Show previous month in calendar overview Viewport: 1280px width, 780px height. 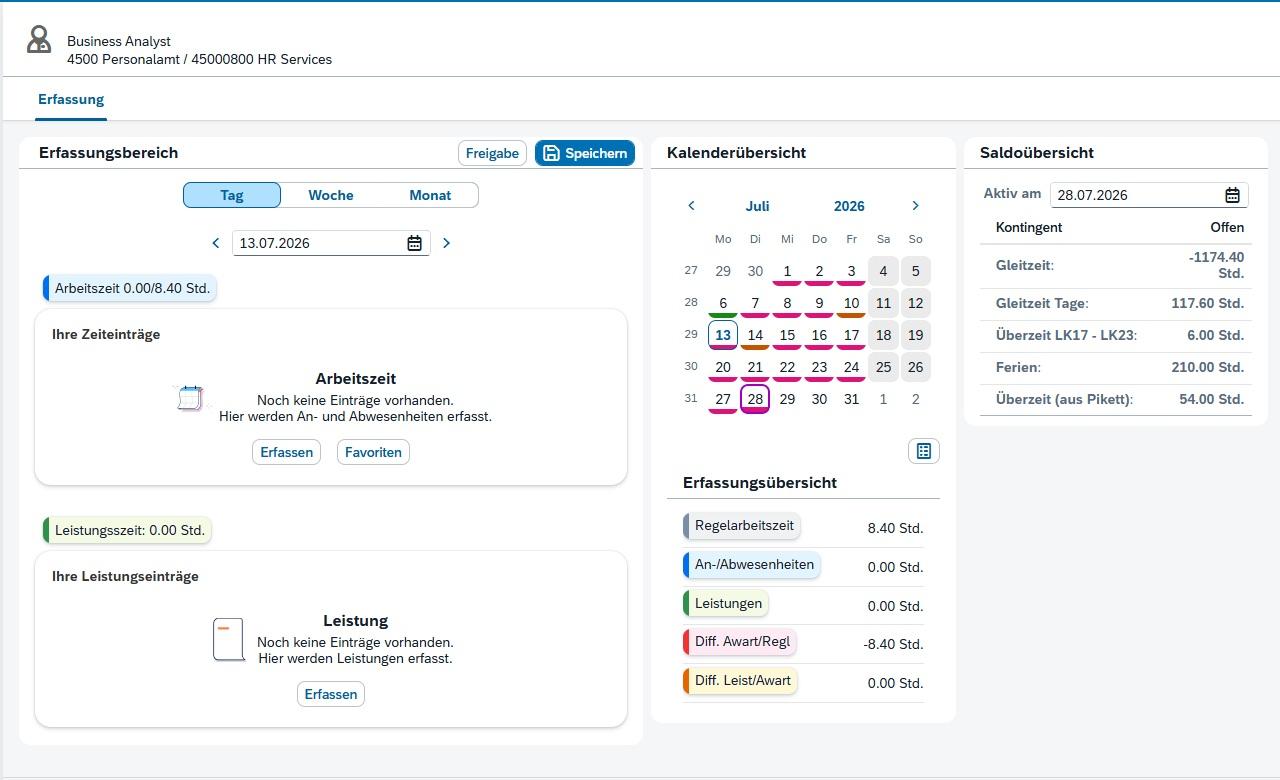[x=691, y=206]
